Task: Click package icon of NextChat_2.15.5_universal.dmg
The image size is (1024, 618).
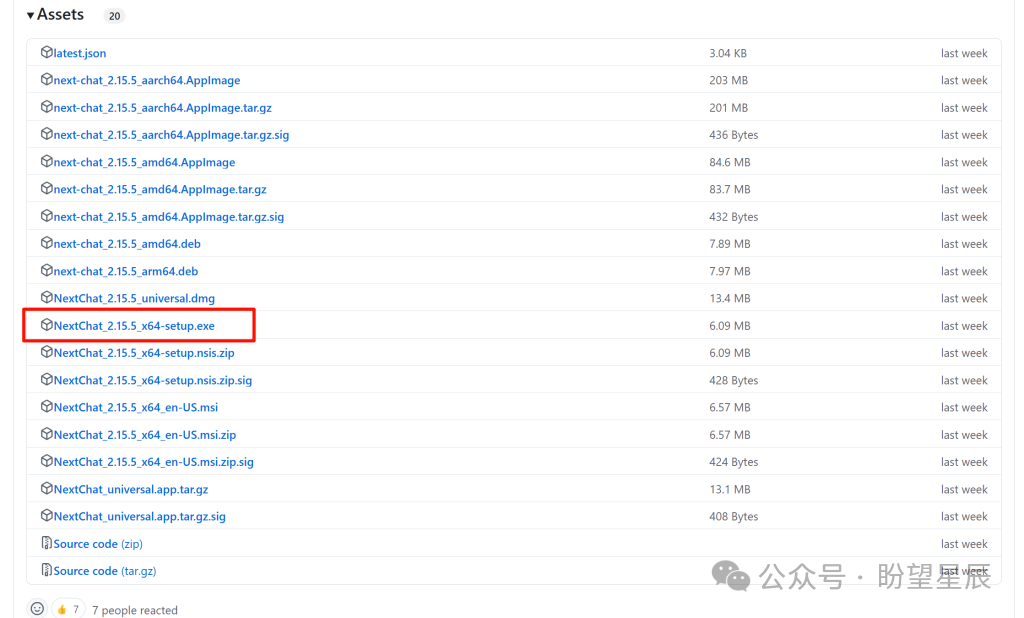Action: tap(46, 297)
